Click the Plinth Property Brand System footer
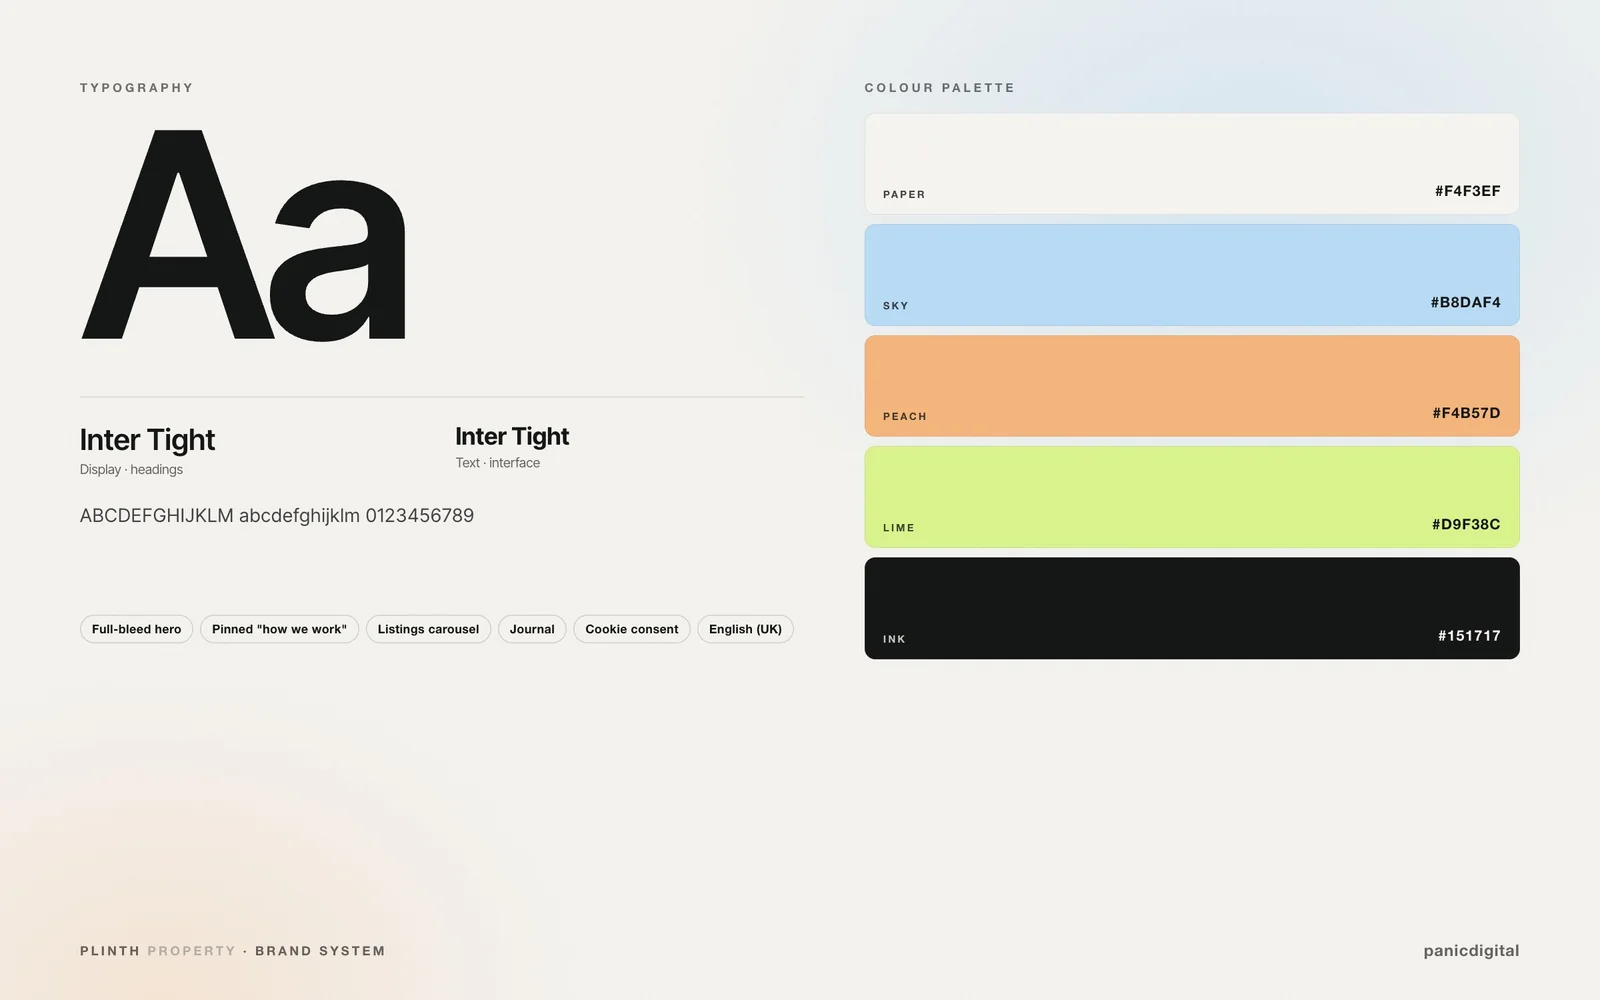This screenshot has width=1600, height=1000. click(232, 951)
